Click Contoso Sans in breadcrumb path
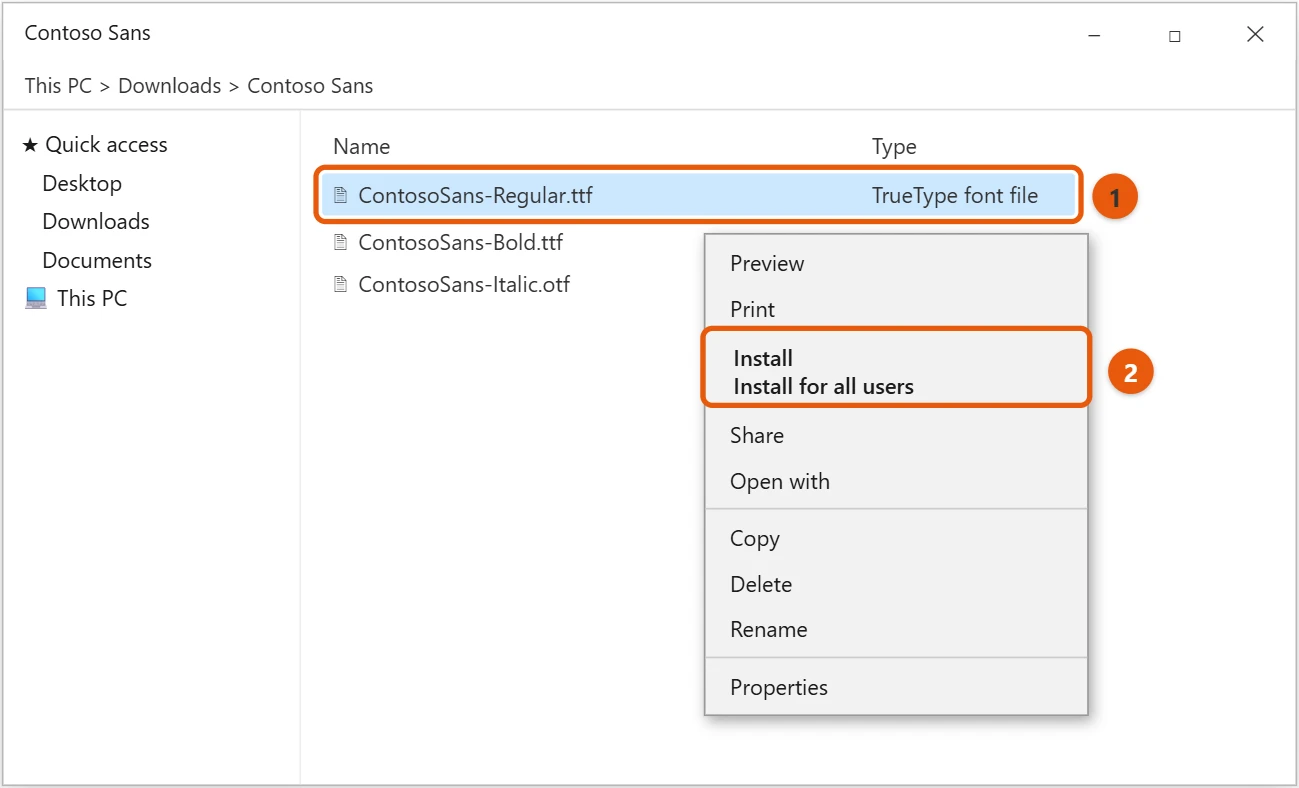 point(310,86)
